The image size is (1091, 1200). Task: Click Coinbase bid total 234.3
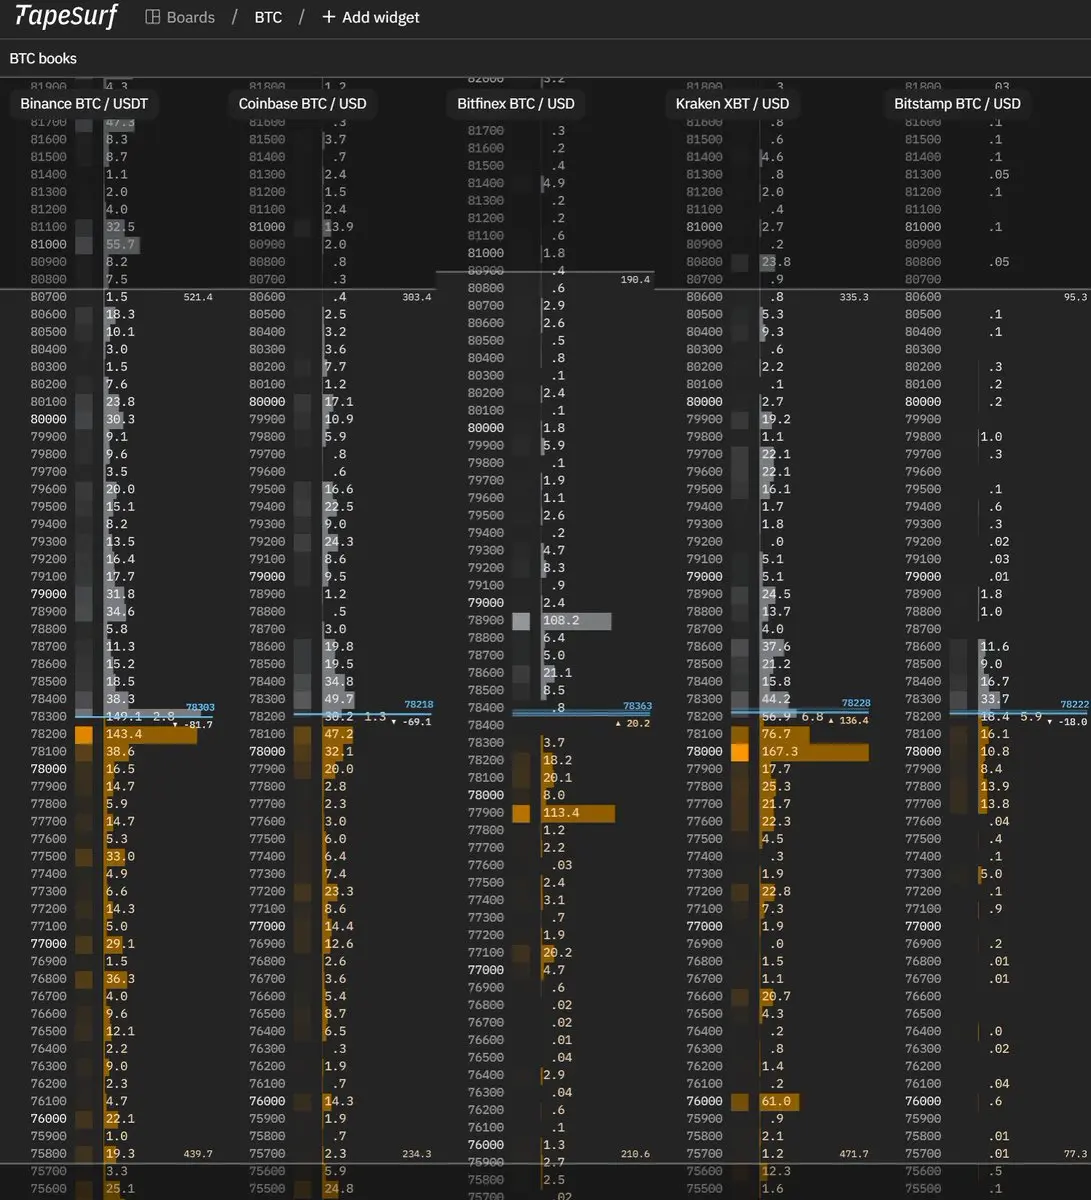coord(417,1153)
